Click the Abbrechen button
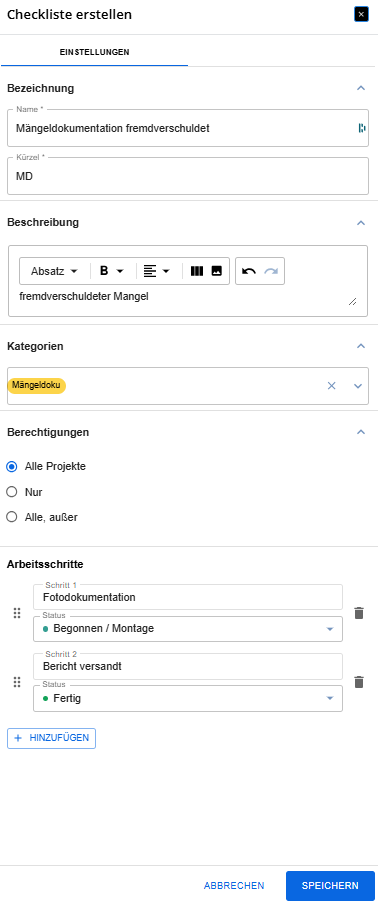The image size is (378, 902). (234, 886)
